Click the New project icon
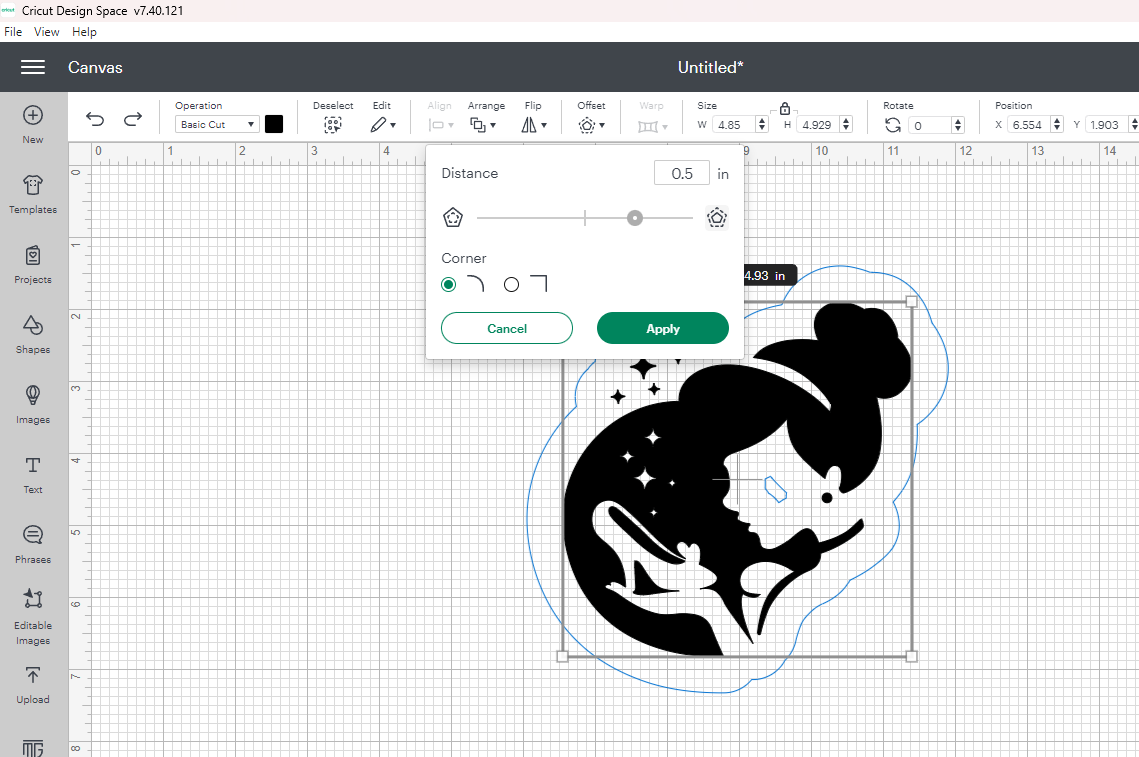Viewport: 1139px width, 757px height. click(x=33, y=116)
